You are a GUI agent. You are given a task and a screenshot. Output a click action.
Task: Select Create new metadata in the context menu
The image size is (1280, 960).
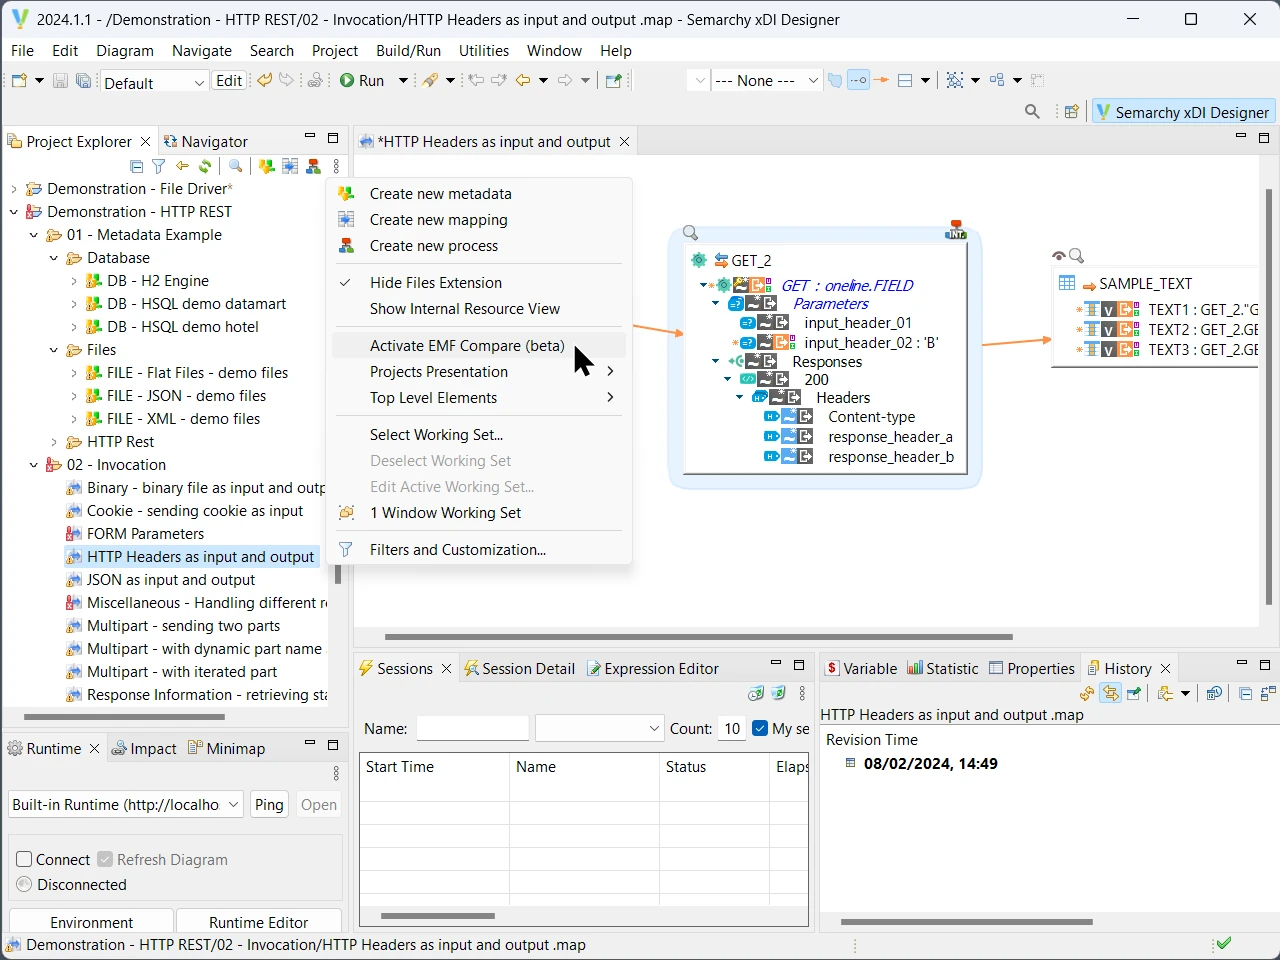tap(441, 193)
